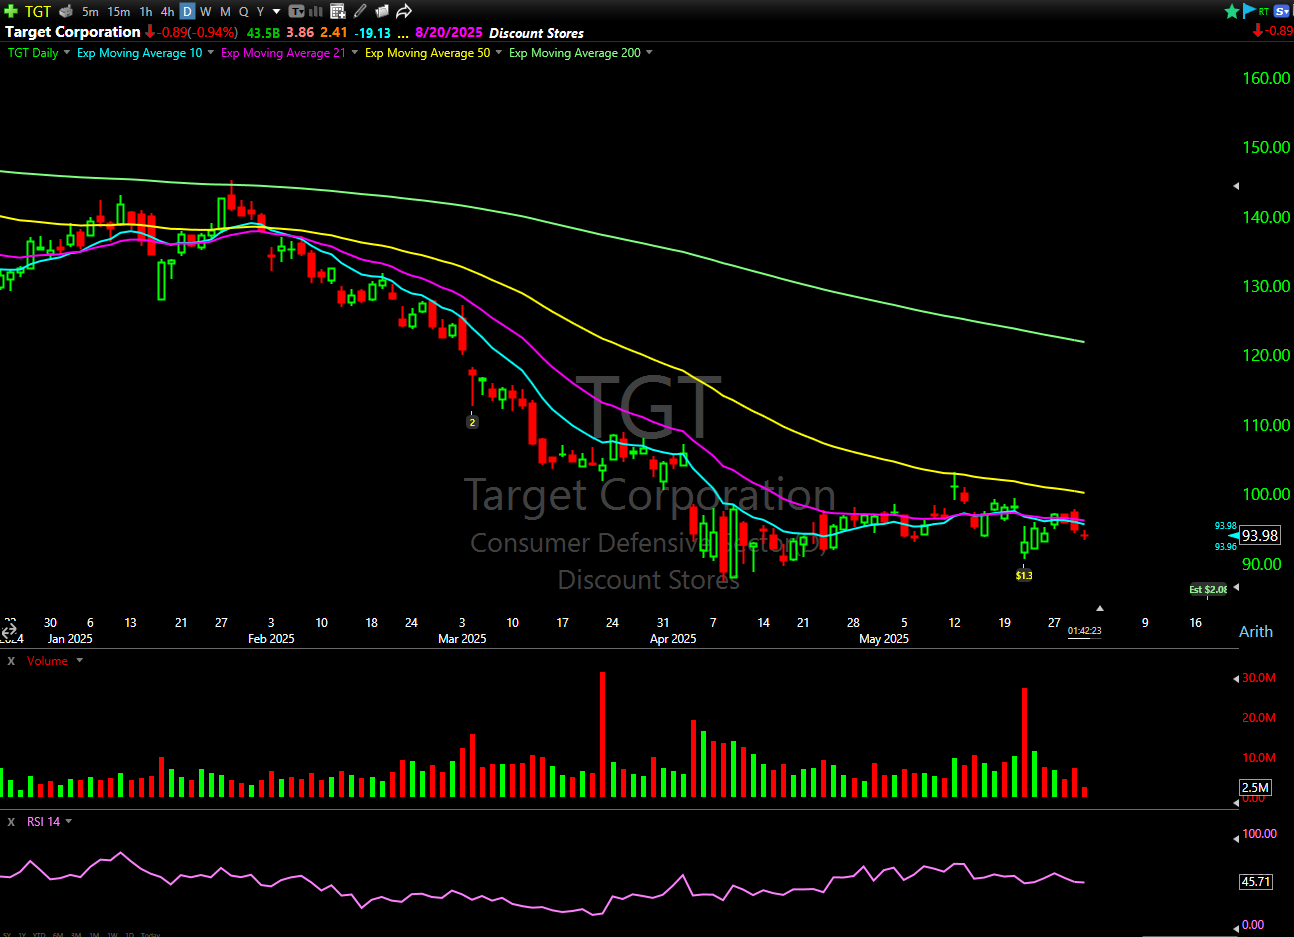Viewport: 1294px width, 937px height.
Task: Open the blue S dropdown button
Action: (x=1282, y=11)
